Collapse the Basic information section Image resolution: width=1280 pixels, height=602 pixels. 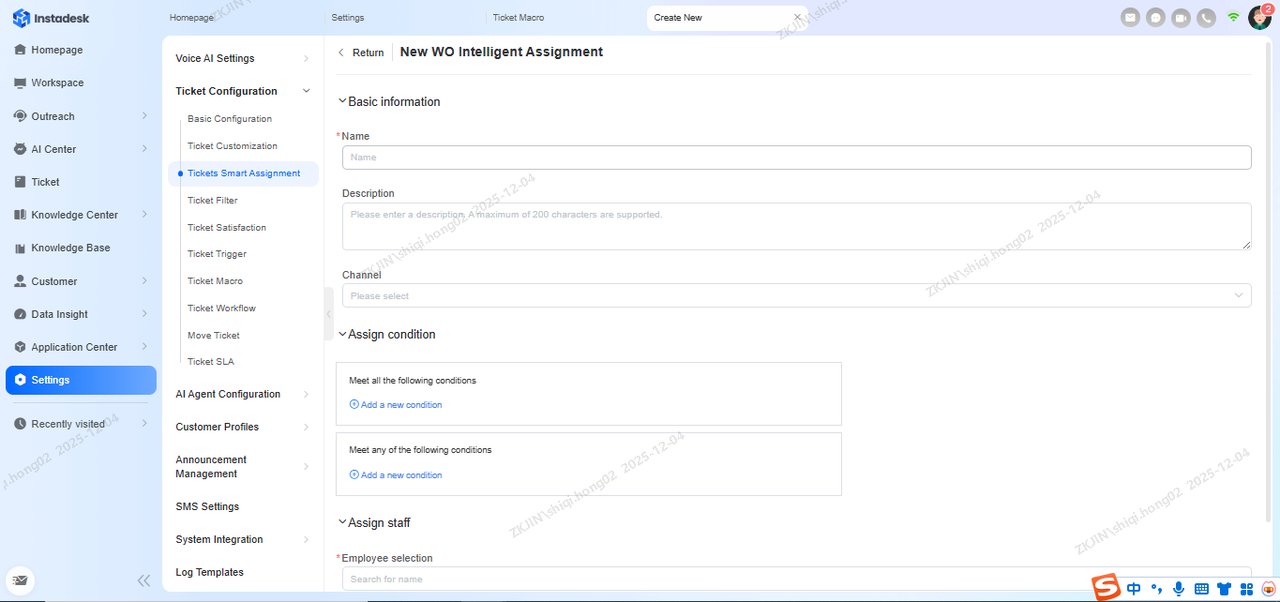pos(343,101)
